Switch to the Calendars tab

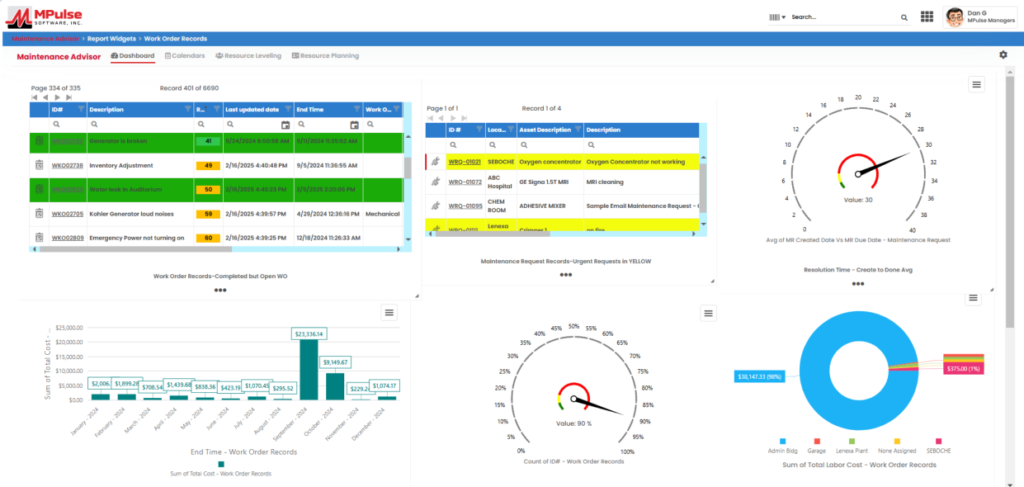point(185,56)
